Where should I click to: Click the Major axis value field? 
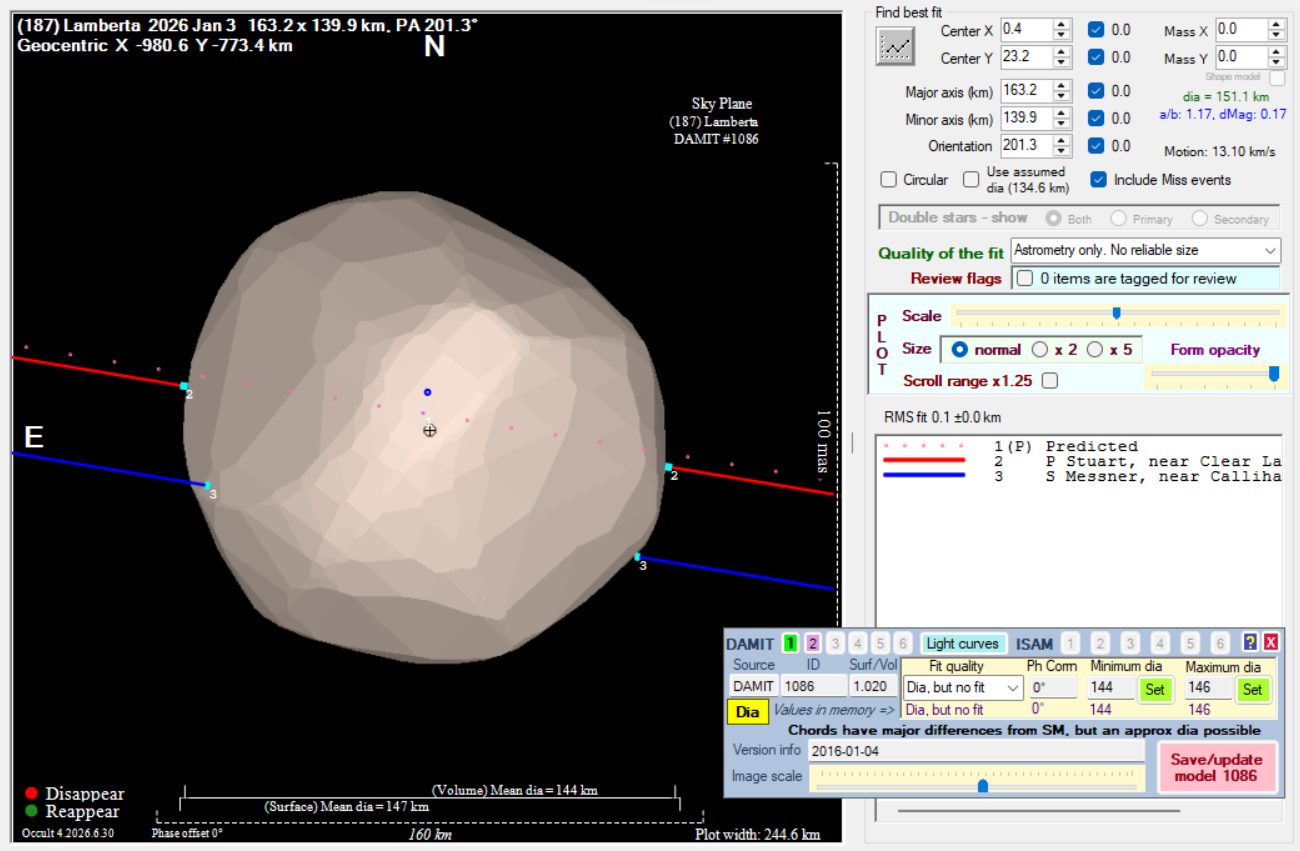(1026, 90)
